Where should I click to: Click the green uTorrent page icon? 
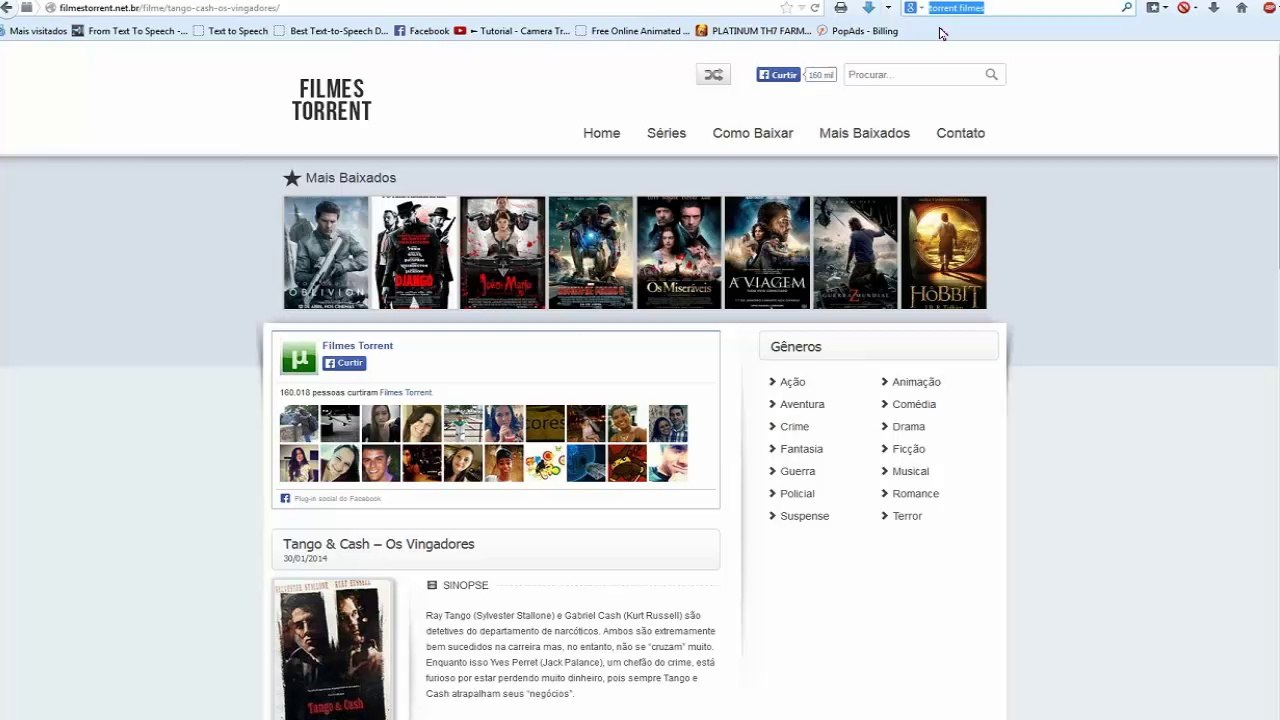[299, 357]
